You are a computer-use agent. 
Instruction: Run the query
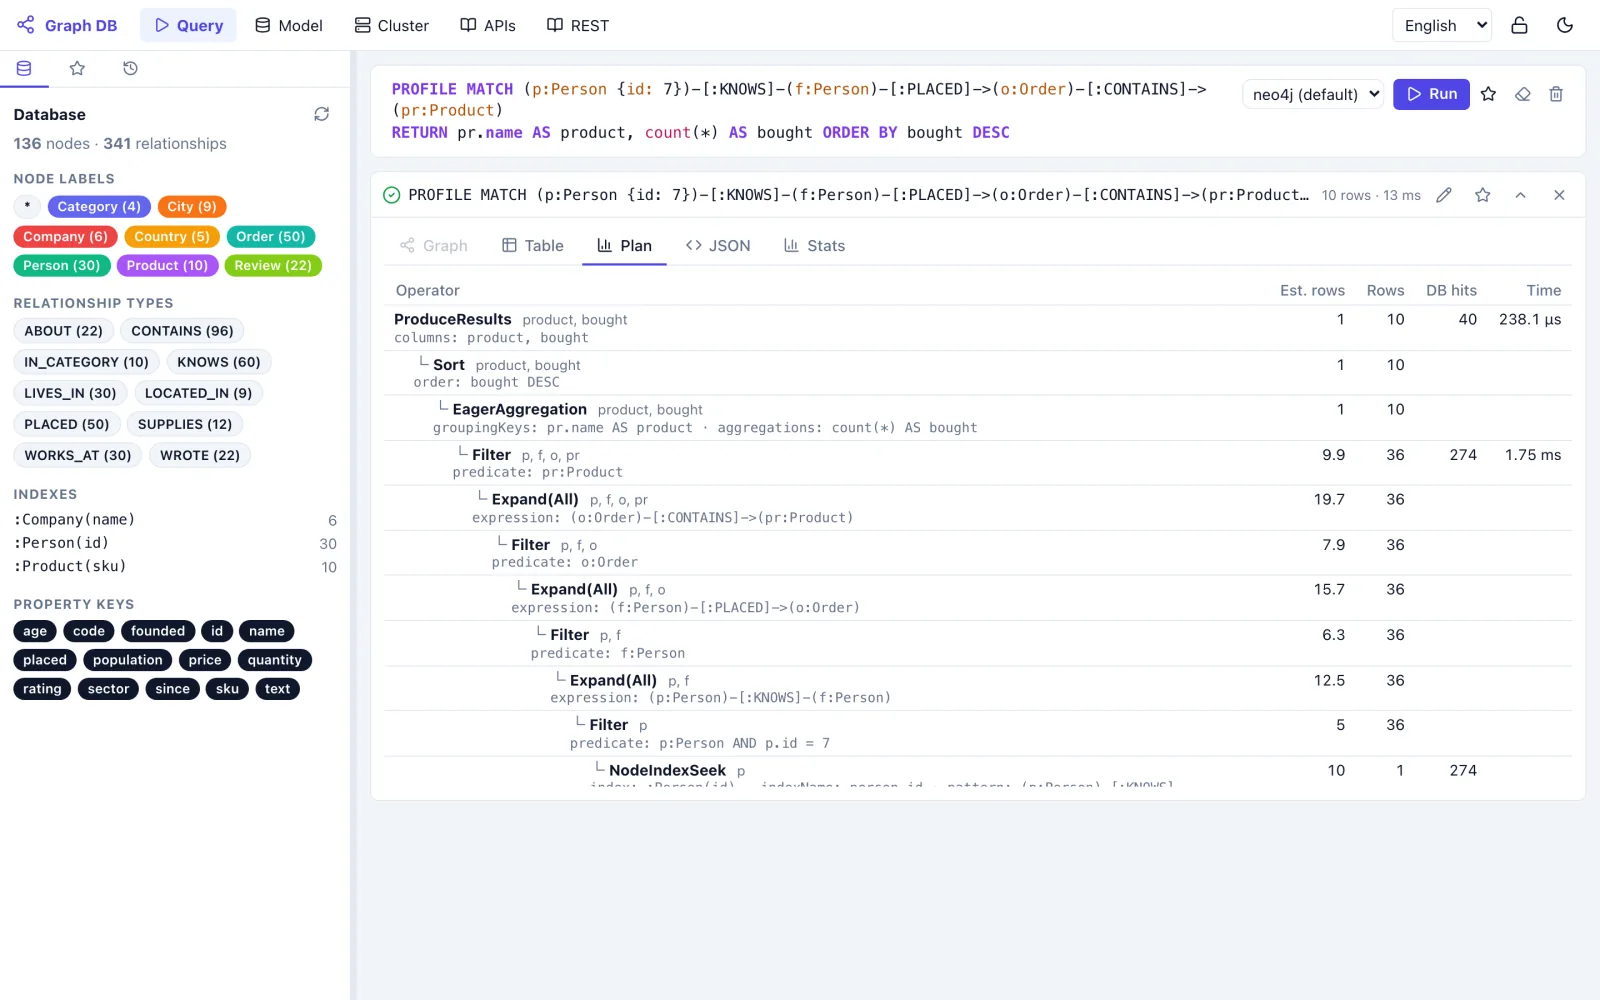click(x=1431, y=94)
